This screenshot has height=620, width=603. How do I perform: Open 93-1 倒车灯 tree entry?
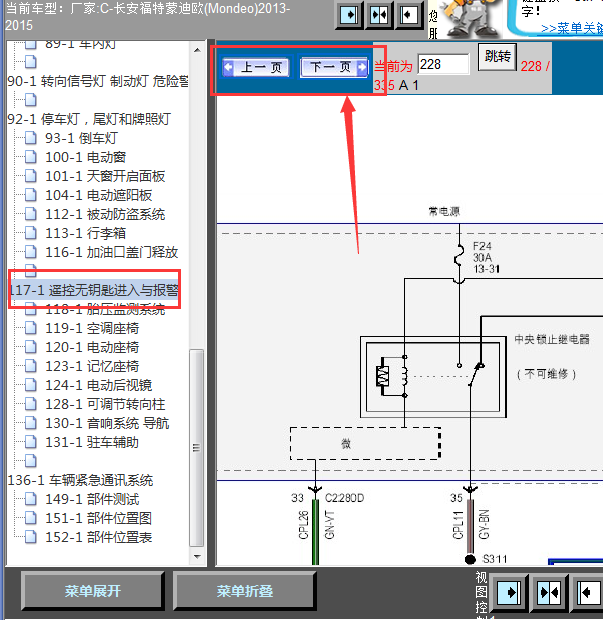81,138
